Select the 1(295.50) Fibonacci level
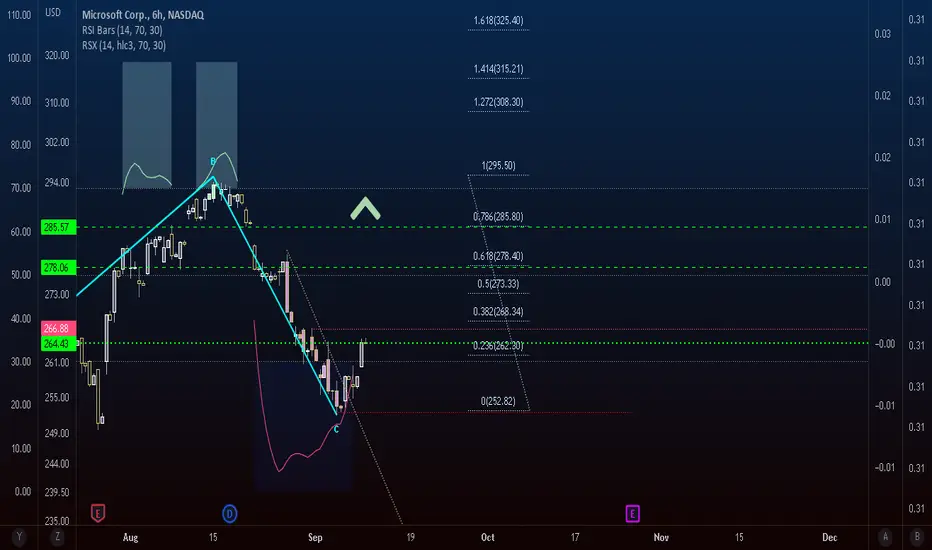The image size is (932, 550). coord(498,166)
